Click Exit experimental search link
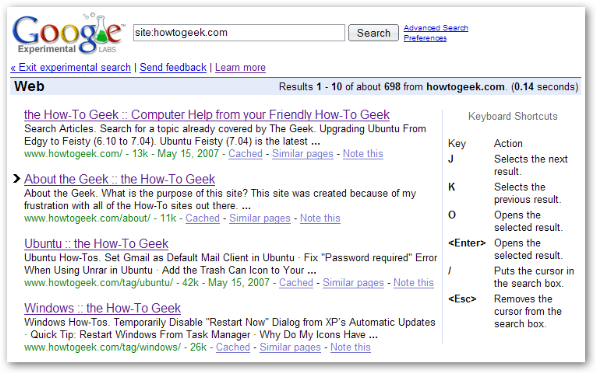Image resolution: width=596 pixels, height=373 pixels. [x=71, y=67]
